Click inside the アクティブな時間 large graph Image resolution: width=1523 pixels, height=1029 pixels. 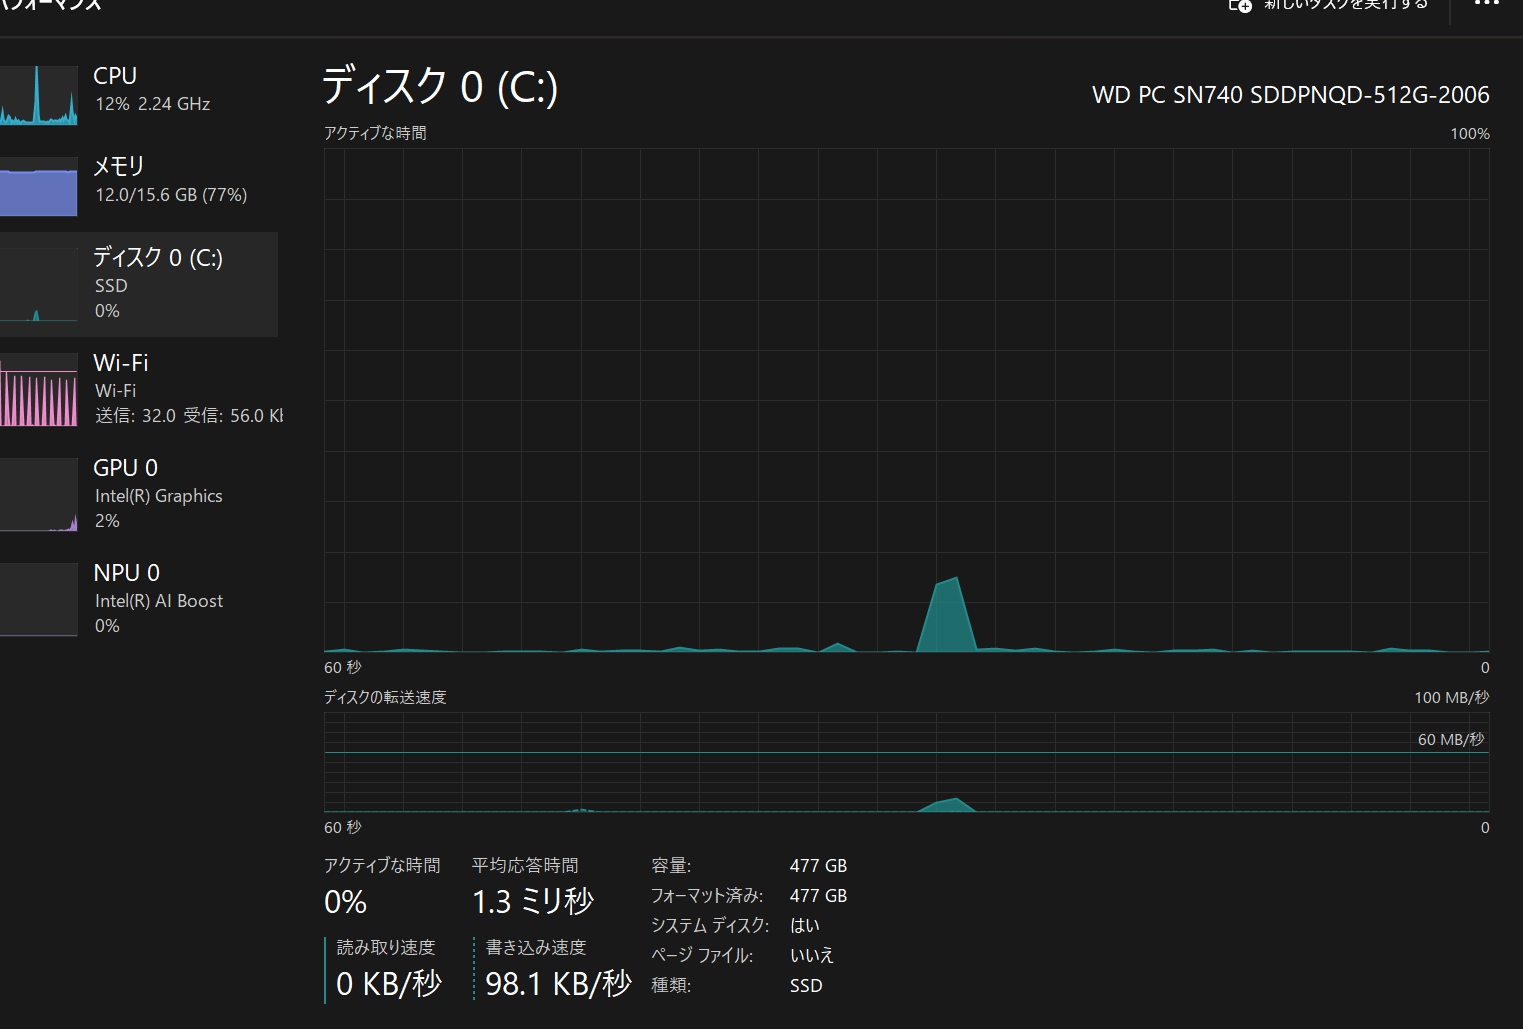point(906,400)
